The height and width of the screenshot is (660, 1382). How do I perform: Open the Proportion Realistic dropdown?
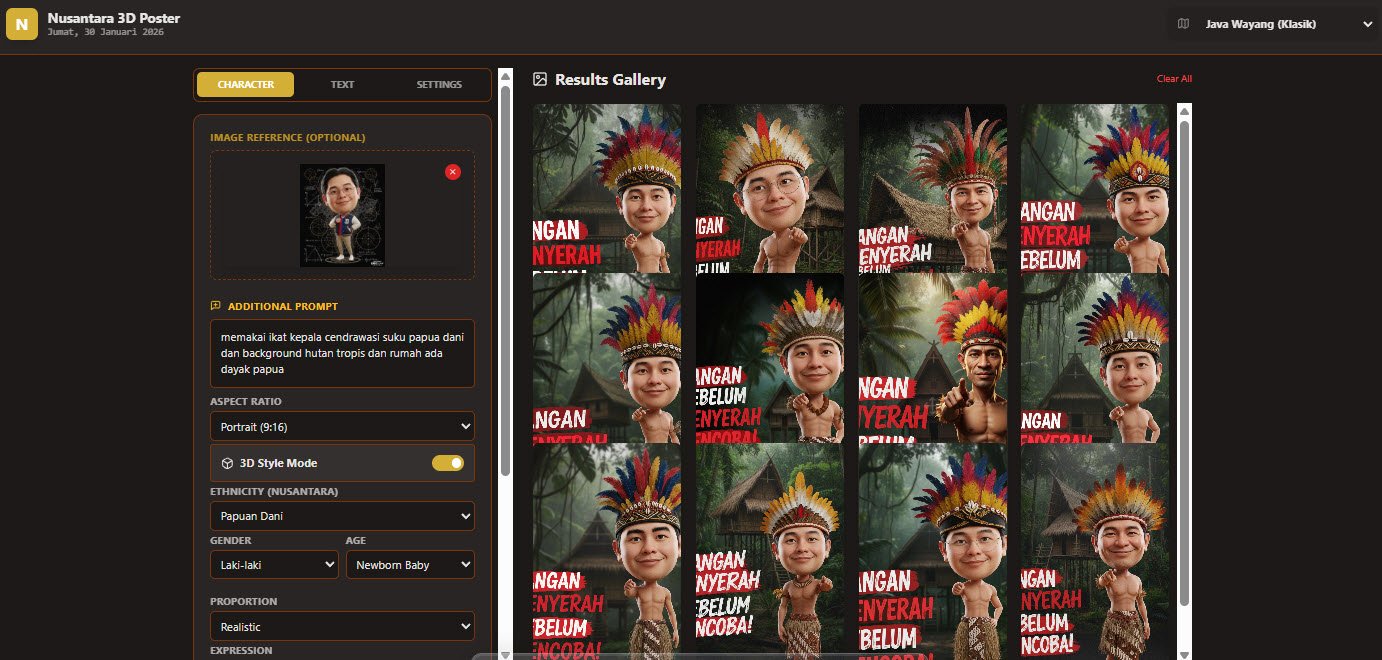pyautogui.click(x=342, y=626)
